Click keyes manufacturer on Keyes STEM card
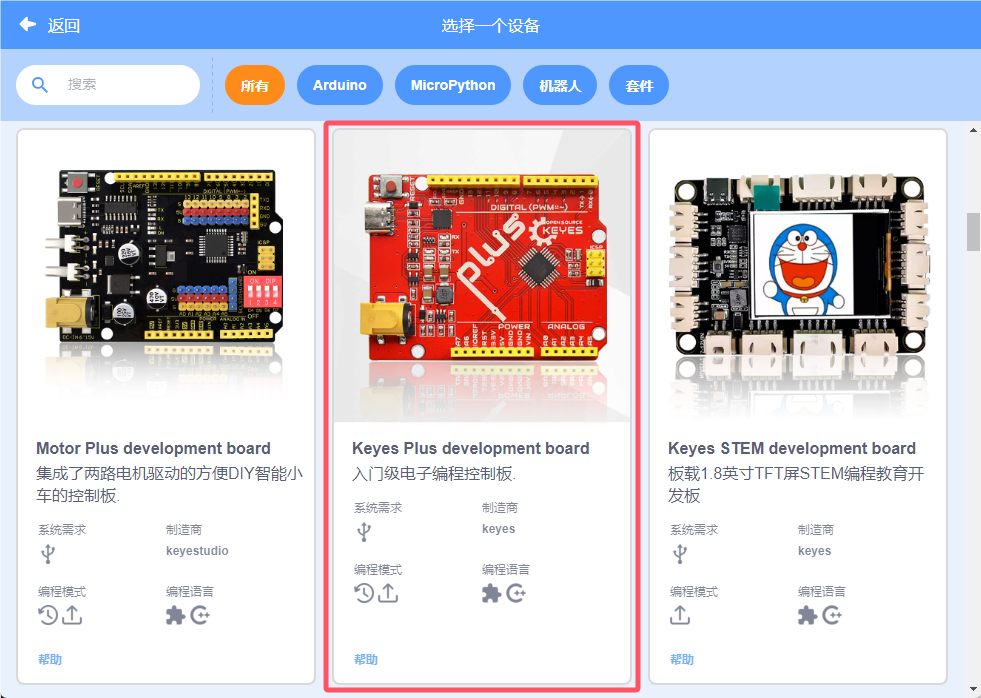981x698 pixels. coord(815,551)
